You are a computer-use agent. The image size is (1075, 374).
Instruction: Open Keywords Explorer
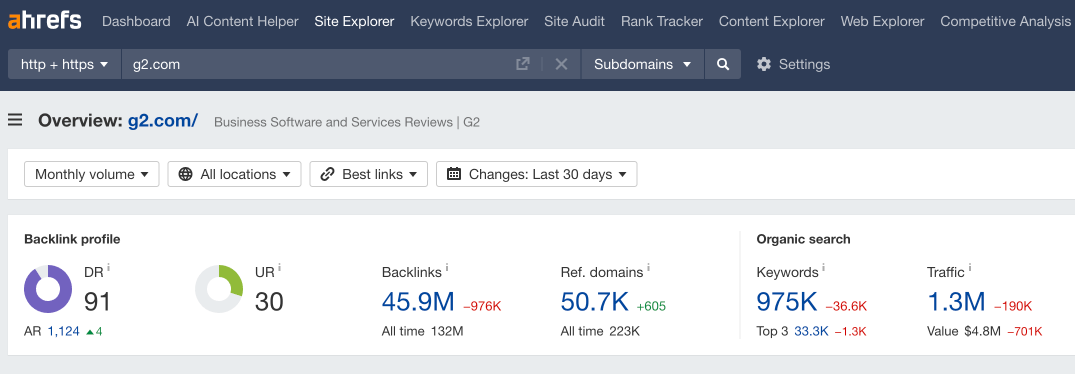coord(470,21)
